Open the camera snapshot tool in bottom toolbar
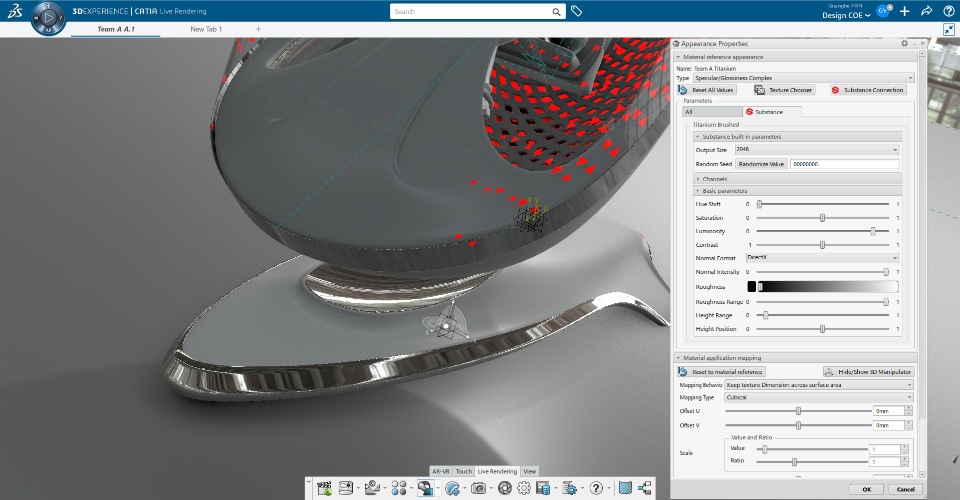 coord(478,488)
